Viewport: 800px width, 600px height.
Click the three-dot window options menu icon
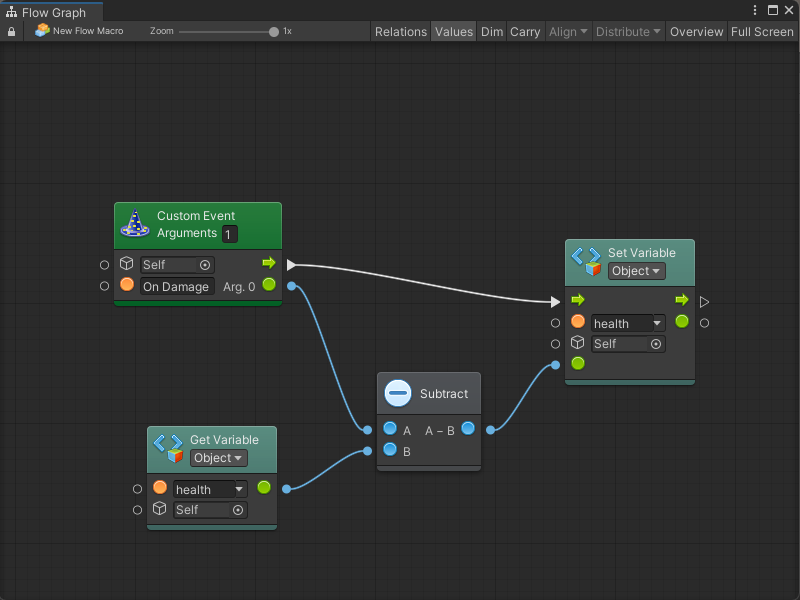click(756, 10)
